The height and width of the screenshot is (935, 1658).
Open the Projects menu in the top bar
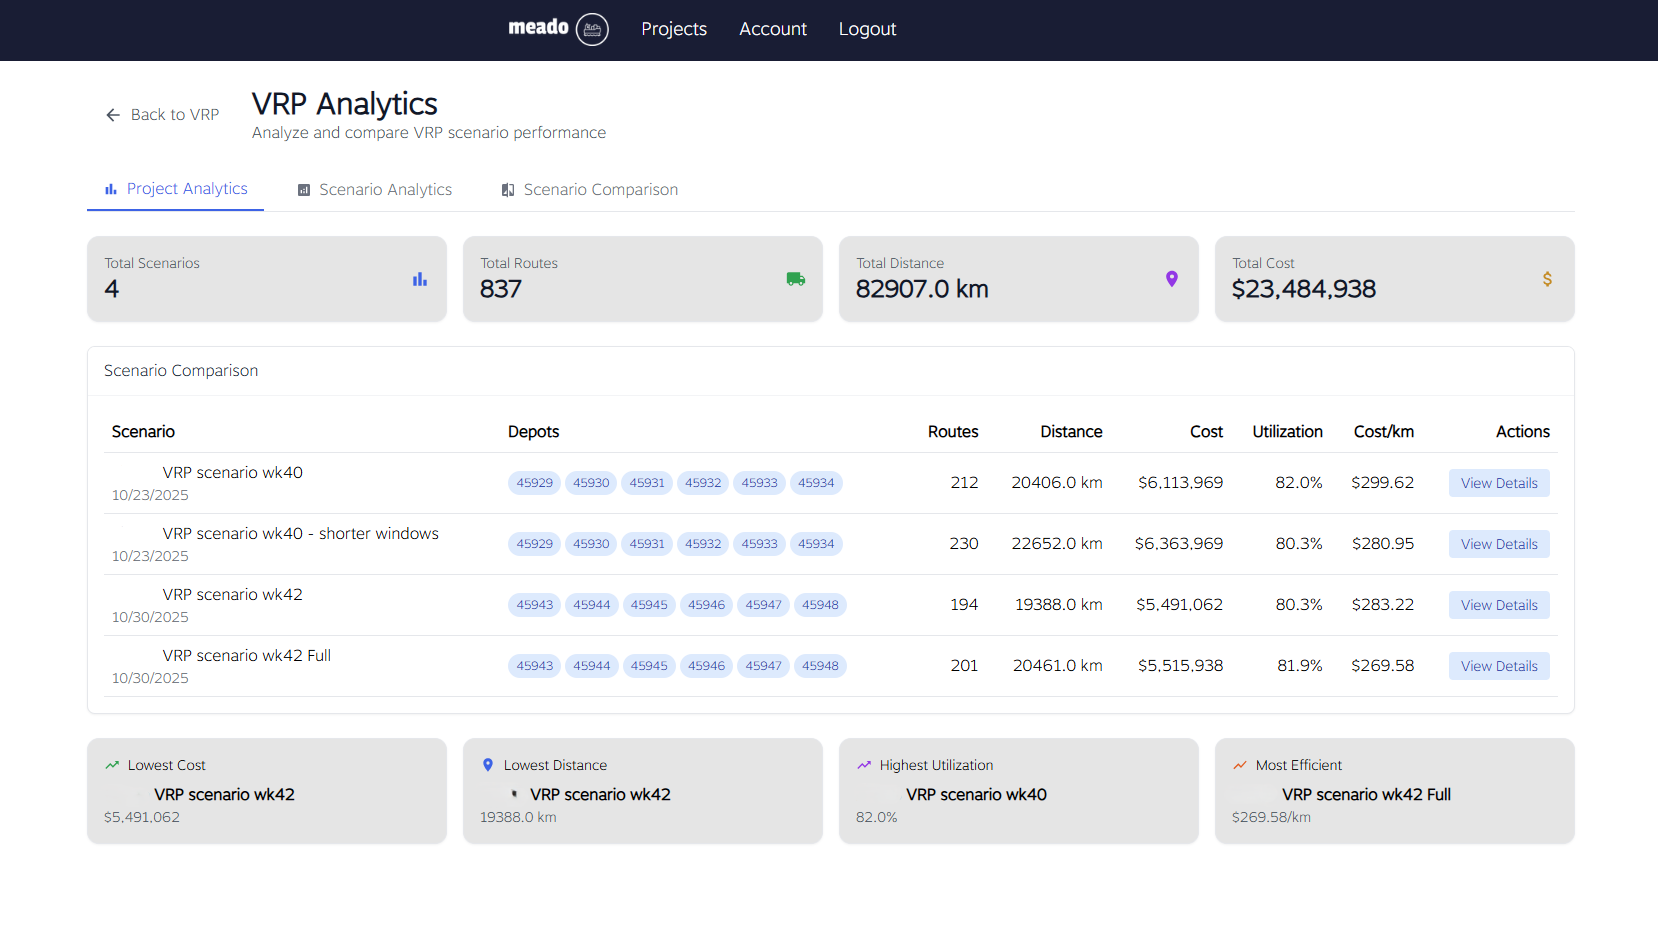tap(674, 29)
